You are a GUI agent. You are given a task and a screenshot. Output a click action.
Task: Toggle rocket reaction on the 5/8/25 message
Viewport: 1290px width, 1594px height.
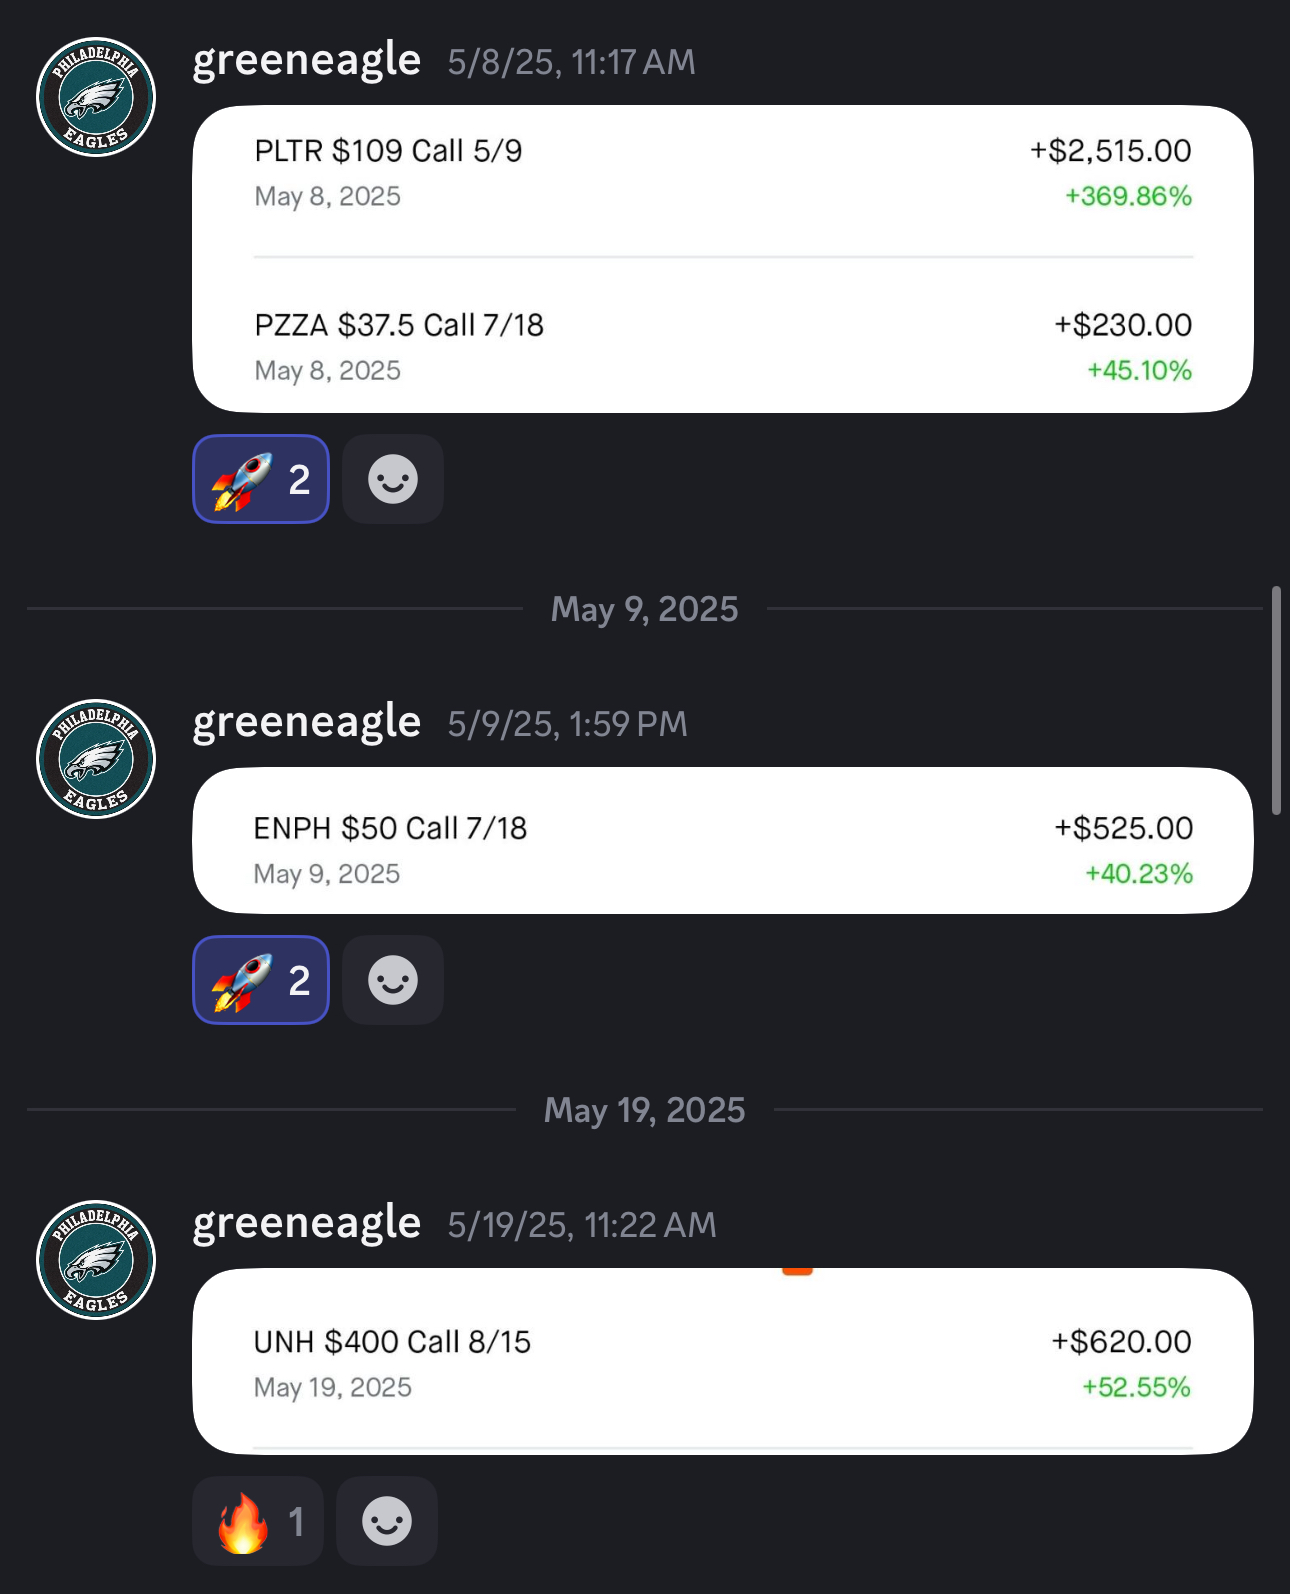click(x=261, y=479)
